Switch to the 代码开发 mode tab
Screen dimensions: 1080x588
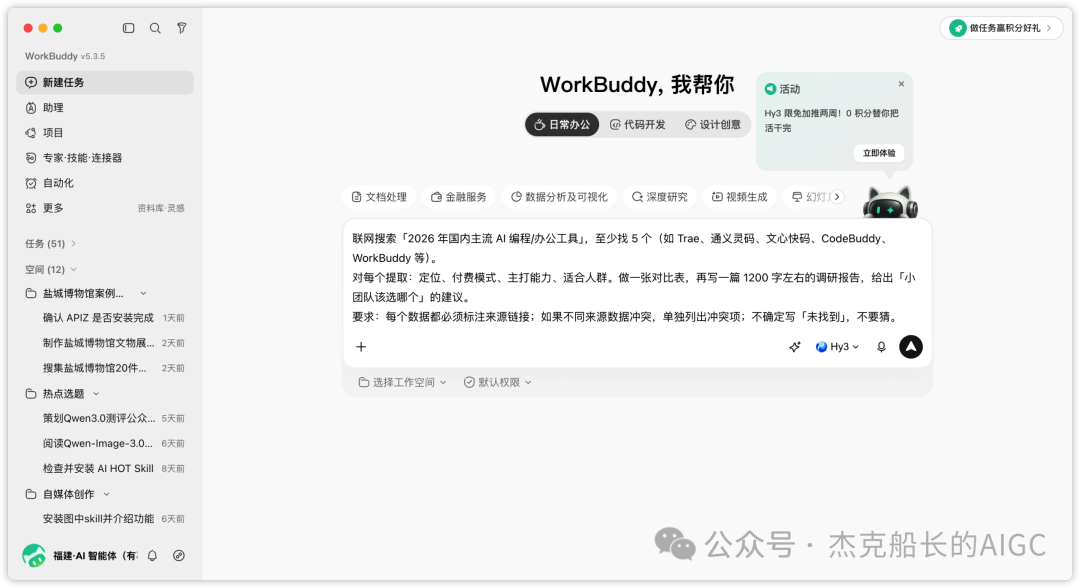pyautogui.click(x=638, y=125)
